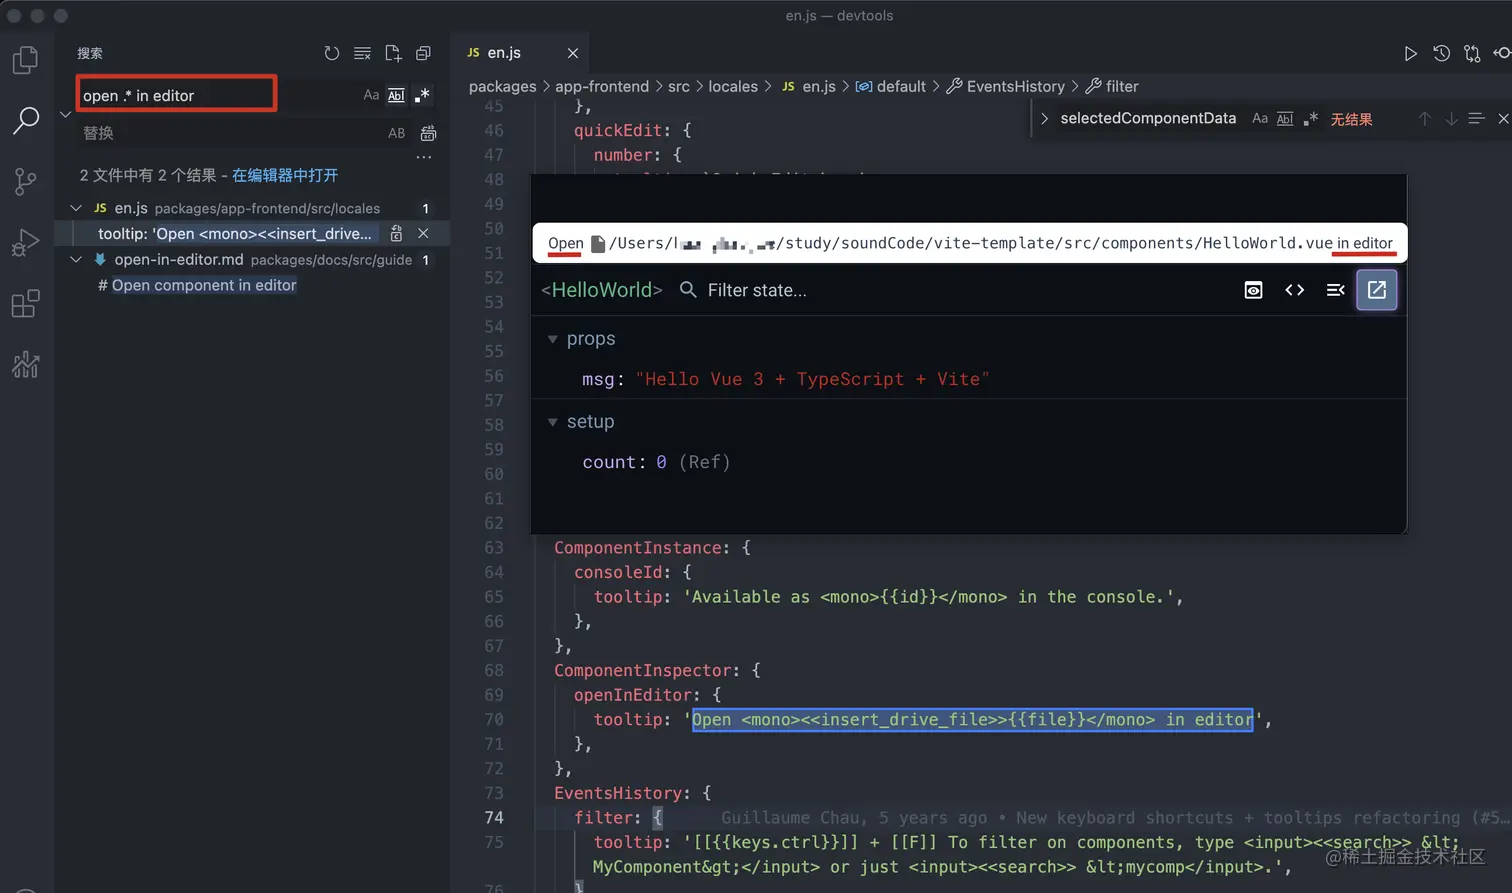Image resolution: width=1512 pixels, height=893 pixels.
Task: Switch to the en.js editor tab
Action: pos(504,53)
